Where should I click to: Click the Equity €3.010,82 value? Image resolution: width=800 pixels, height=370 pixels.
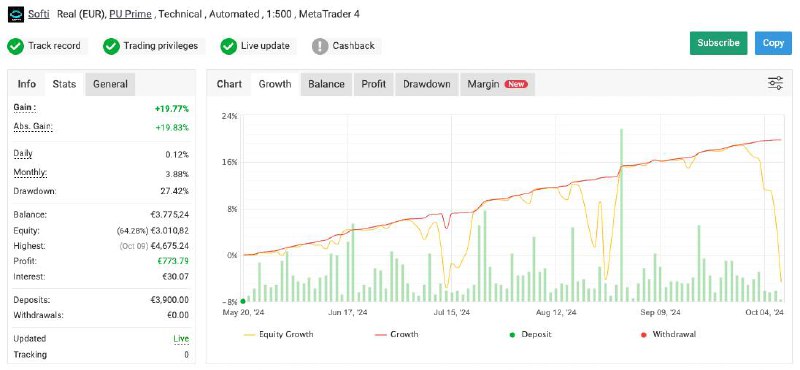pyautogui.click(x=170, y=231)
